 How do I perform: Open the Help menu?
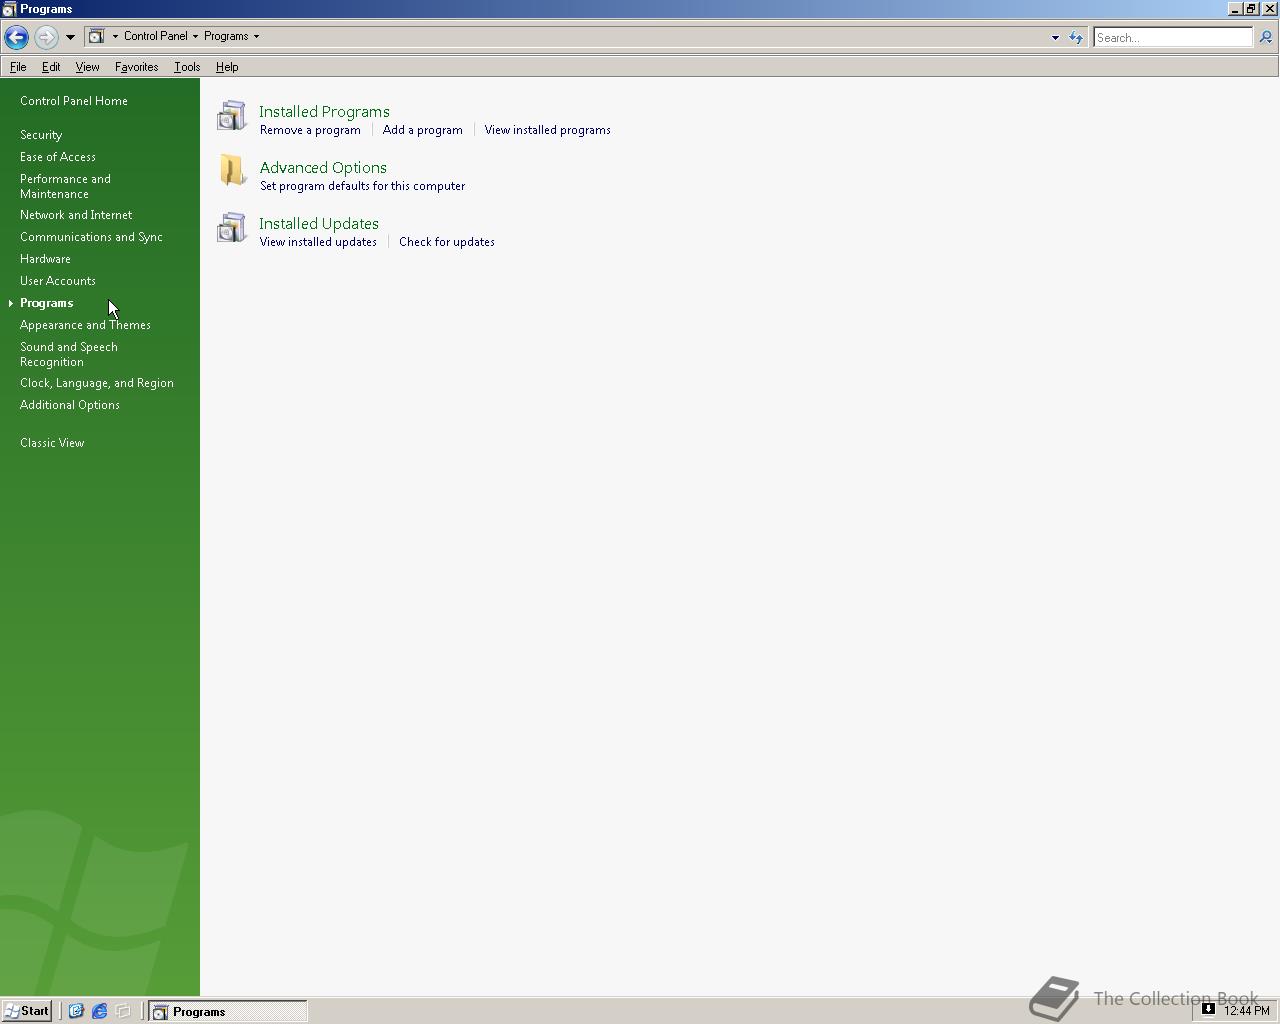[227, 67]
